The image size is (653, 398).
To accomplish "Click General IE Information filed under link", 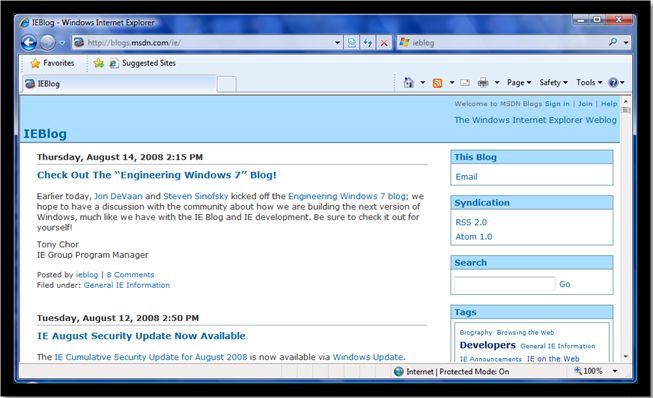I will point(127,285).
